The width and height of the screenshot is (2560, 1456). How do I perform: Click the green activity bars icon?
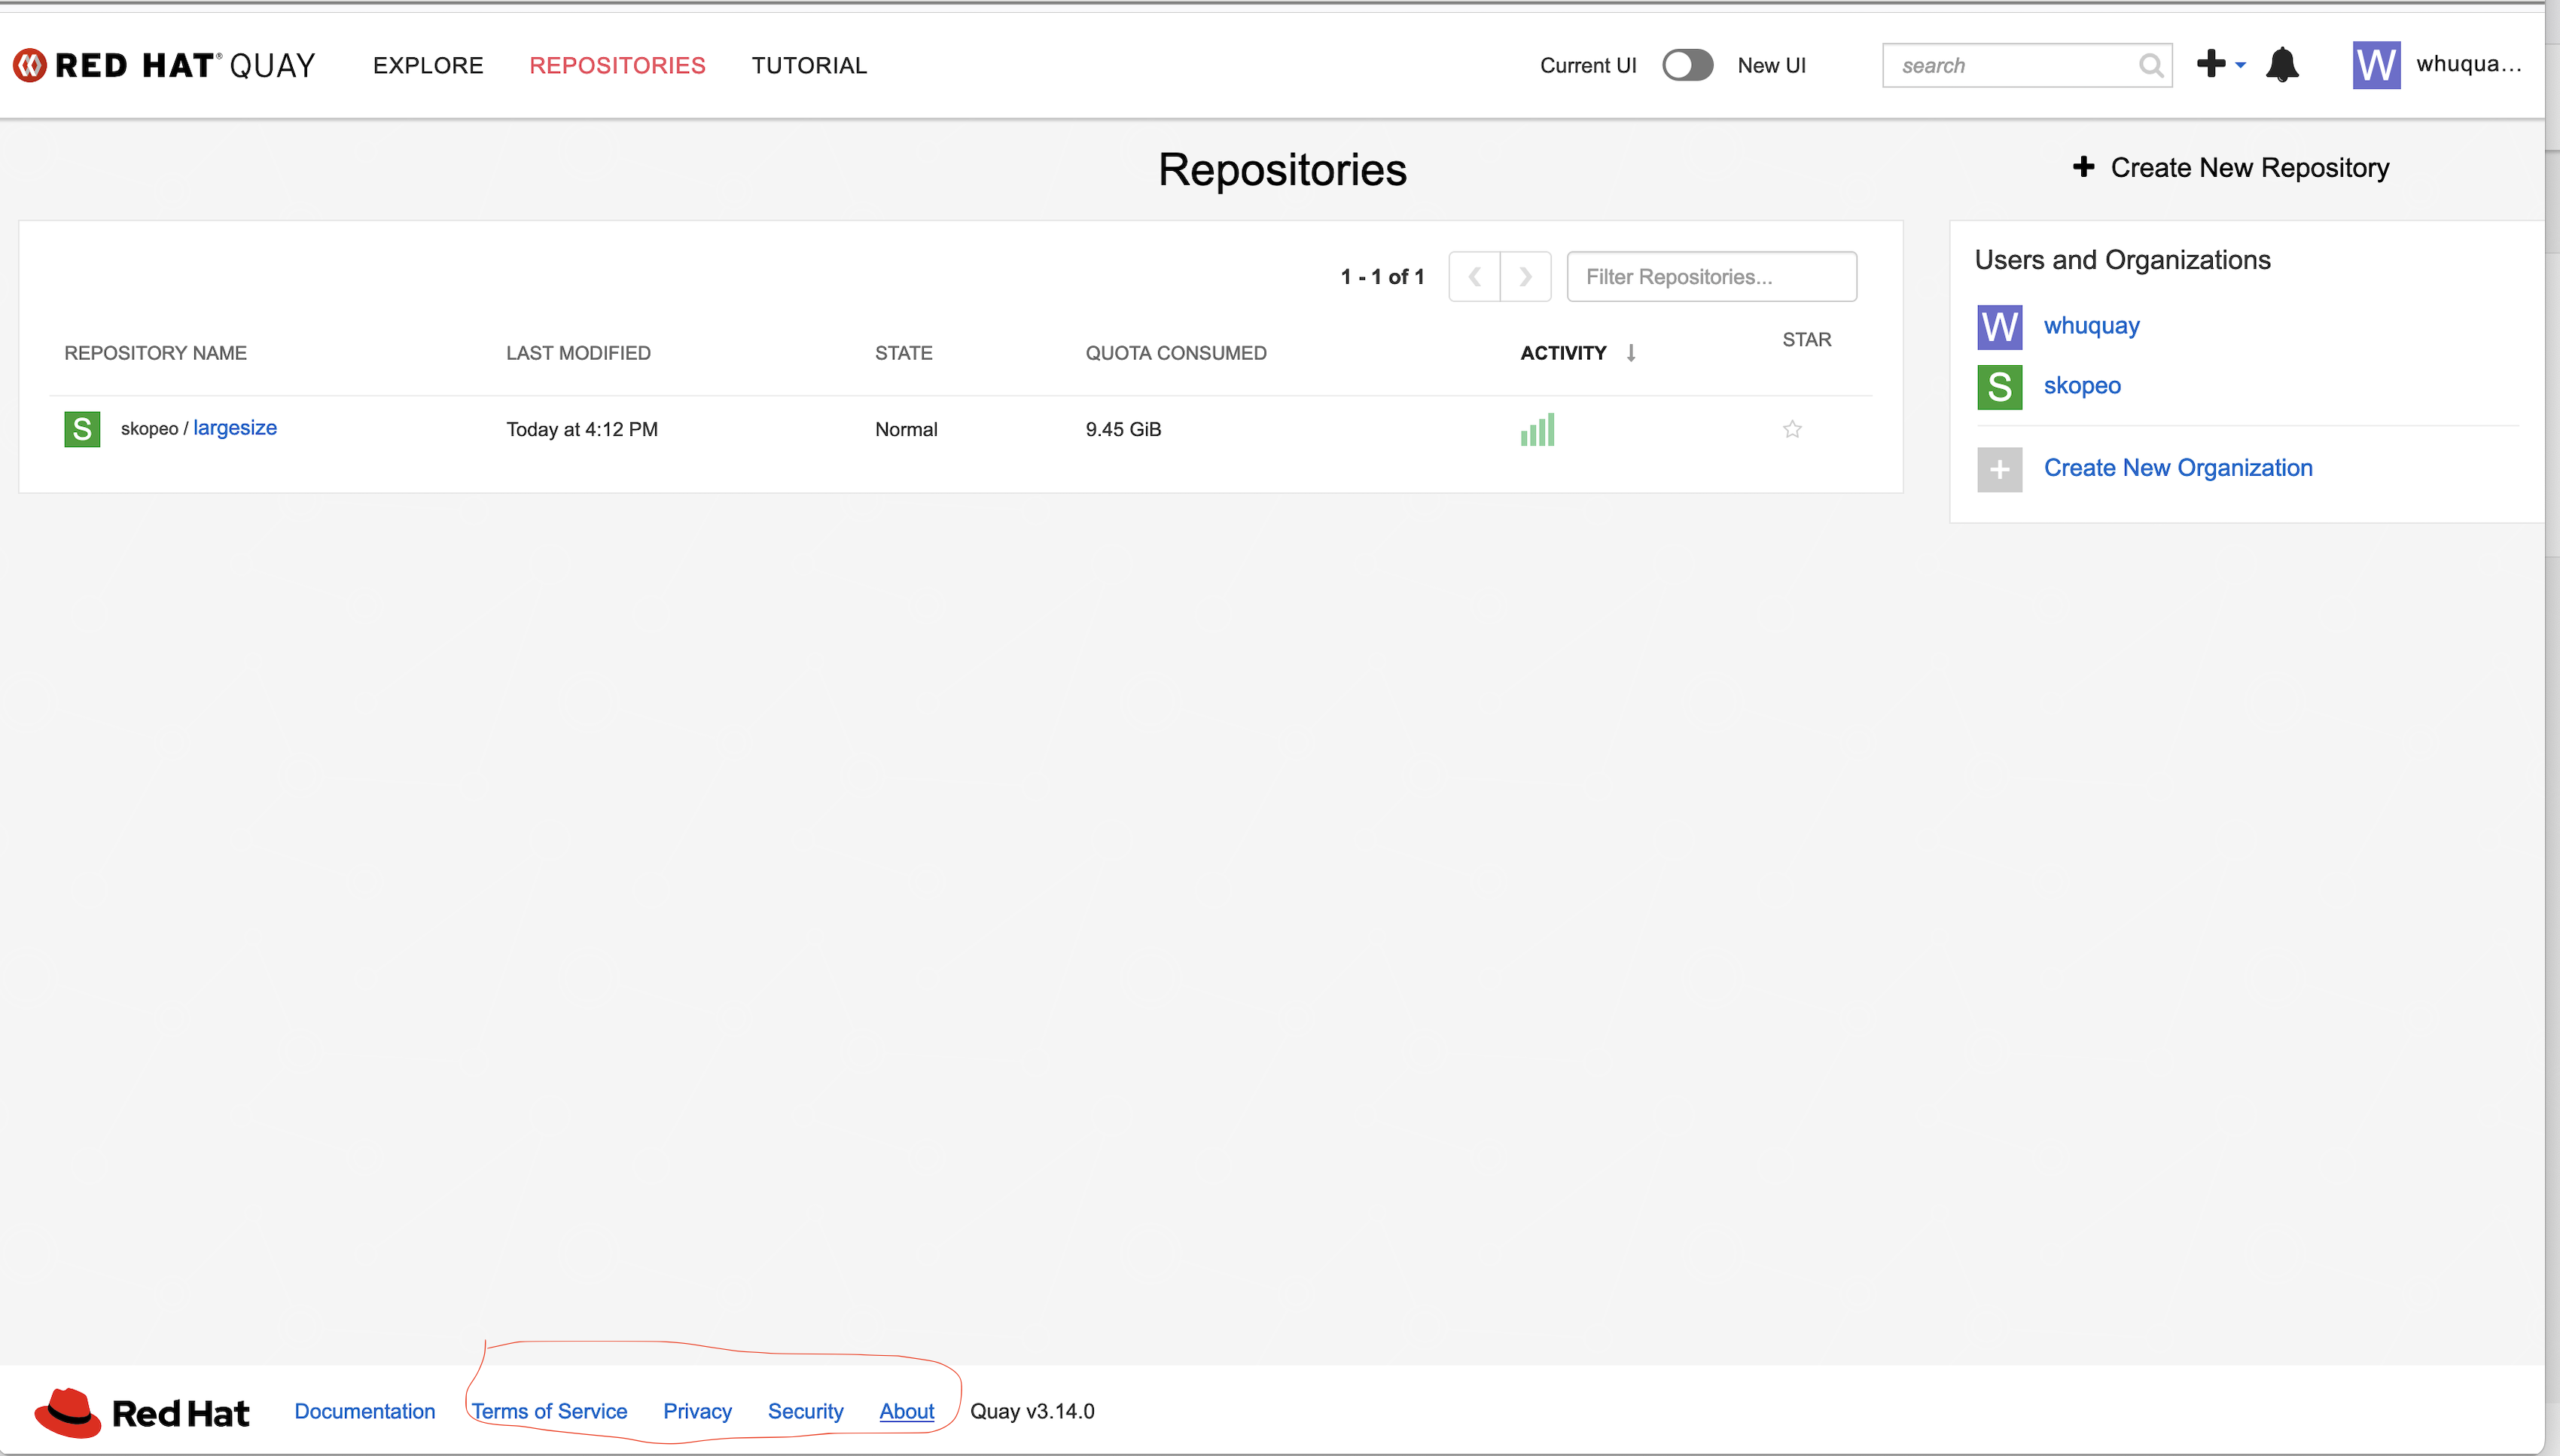pyautogui.click(x=1537, y=429)
